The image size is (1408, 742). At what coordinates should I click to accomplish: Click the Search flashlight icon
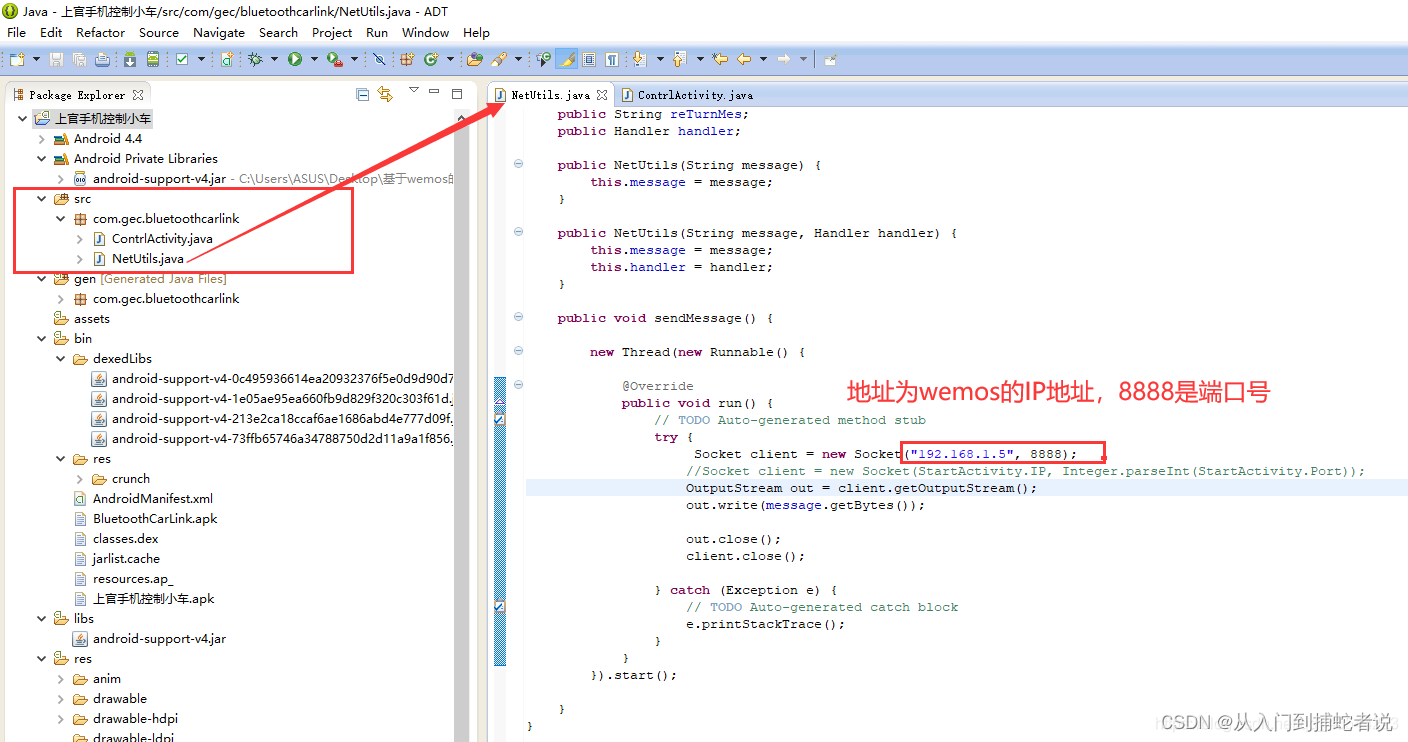click(498, 59)
